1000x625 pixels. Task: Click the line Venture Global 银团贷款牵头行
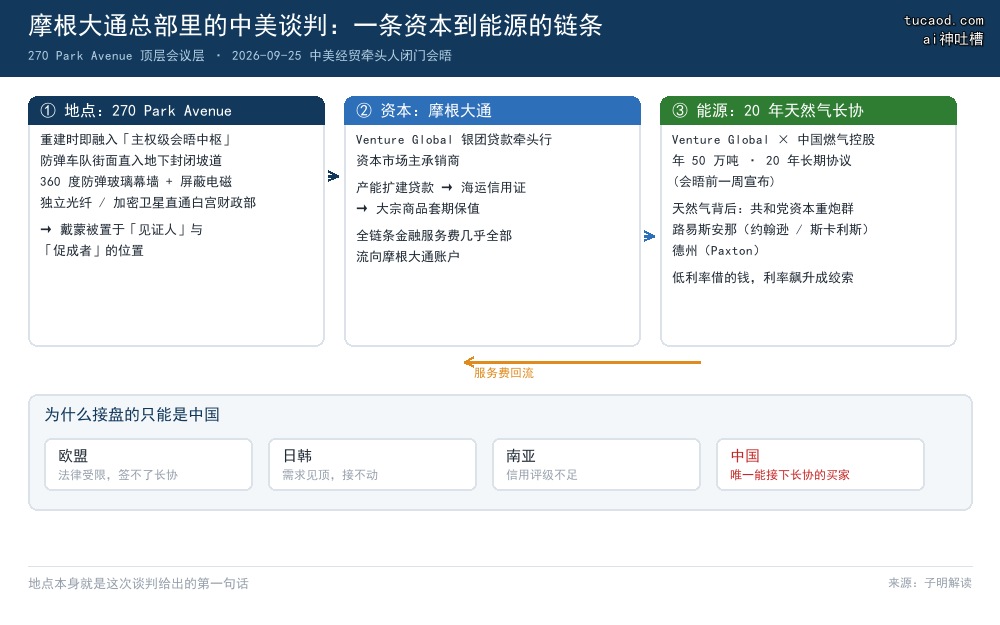(x=453, y=140)
